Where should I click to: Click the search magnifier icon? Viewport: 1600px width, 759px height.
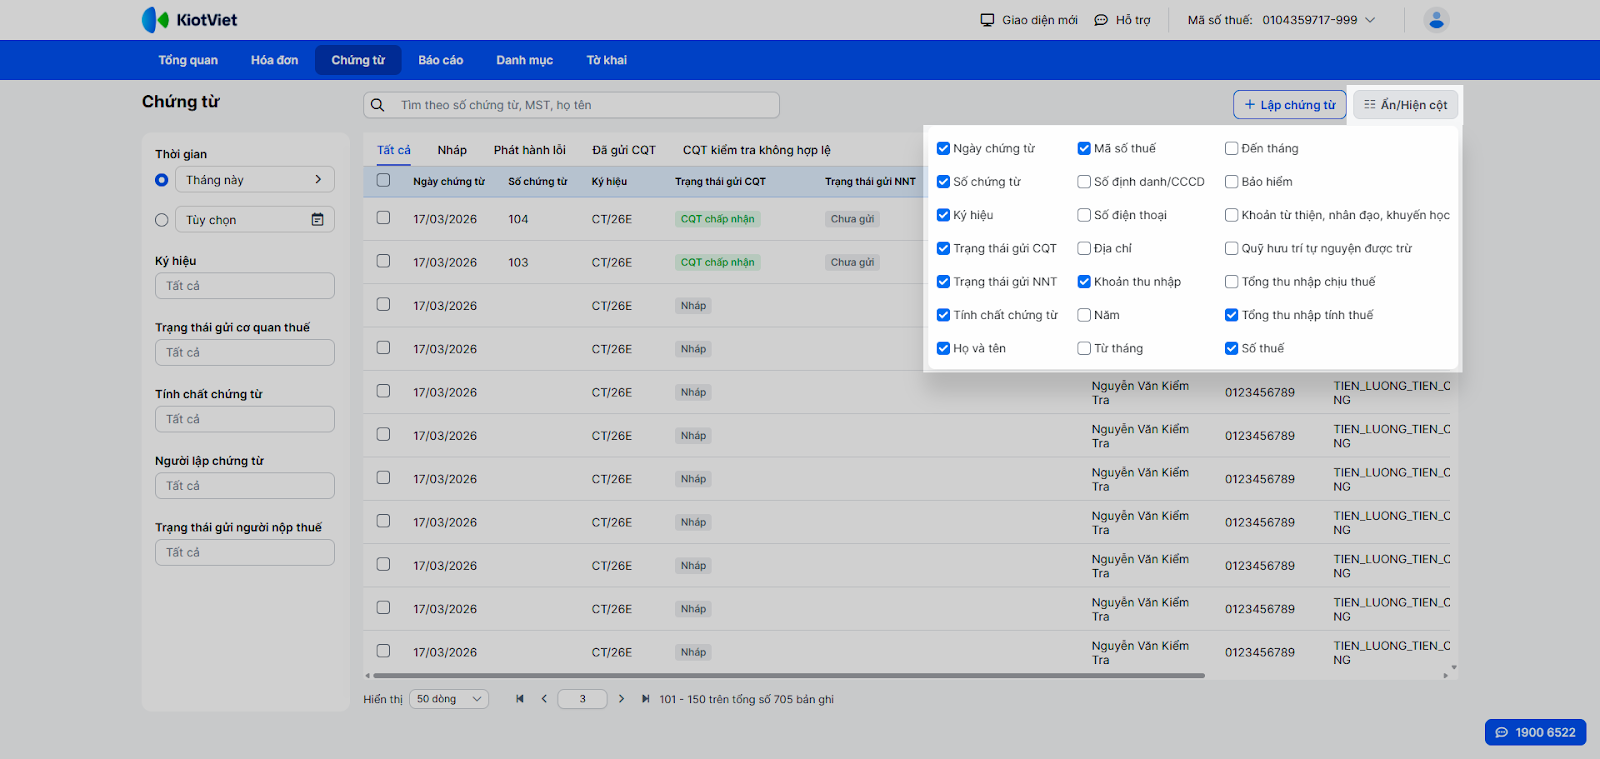378,105
